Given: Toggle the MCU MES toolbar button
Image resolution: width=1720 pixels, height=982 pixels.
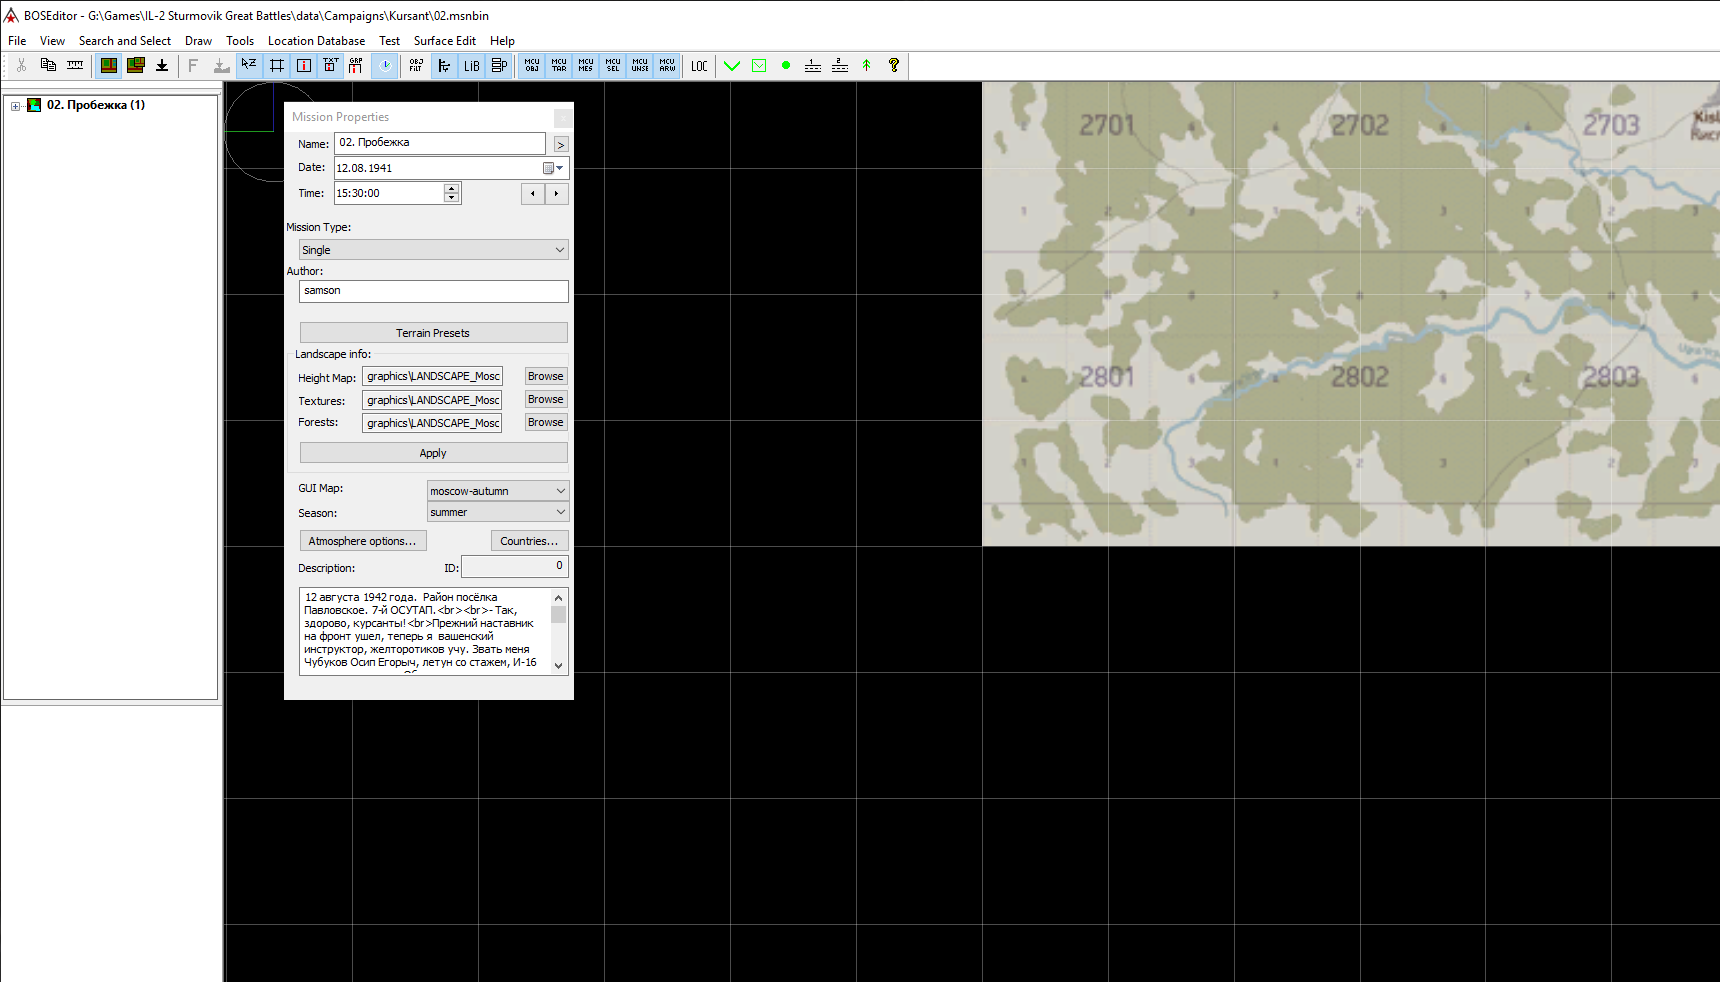Looking at the screenshot, I should click(586, 66).
